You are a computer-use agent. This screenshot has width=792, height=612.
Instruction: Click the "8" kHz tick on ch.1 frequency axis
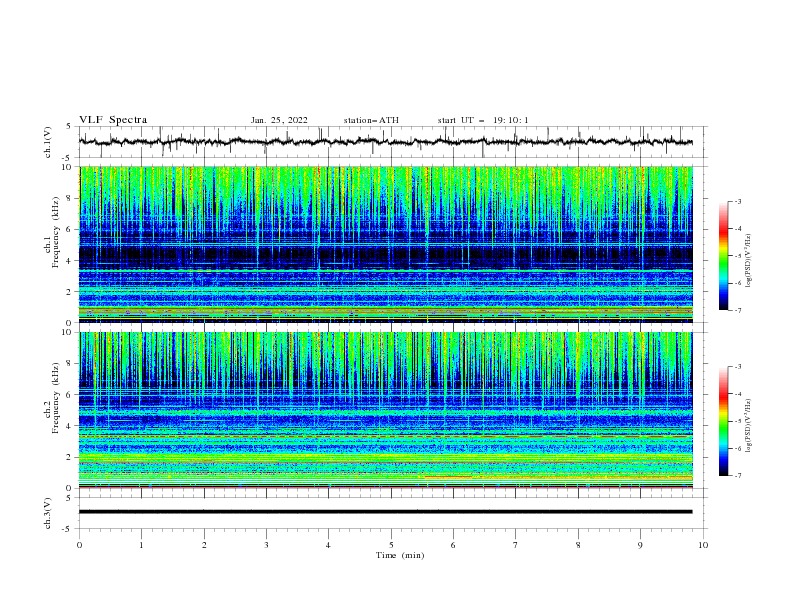[x=71, y=198]
